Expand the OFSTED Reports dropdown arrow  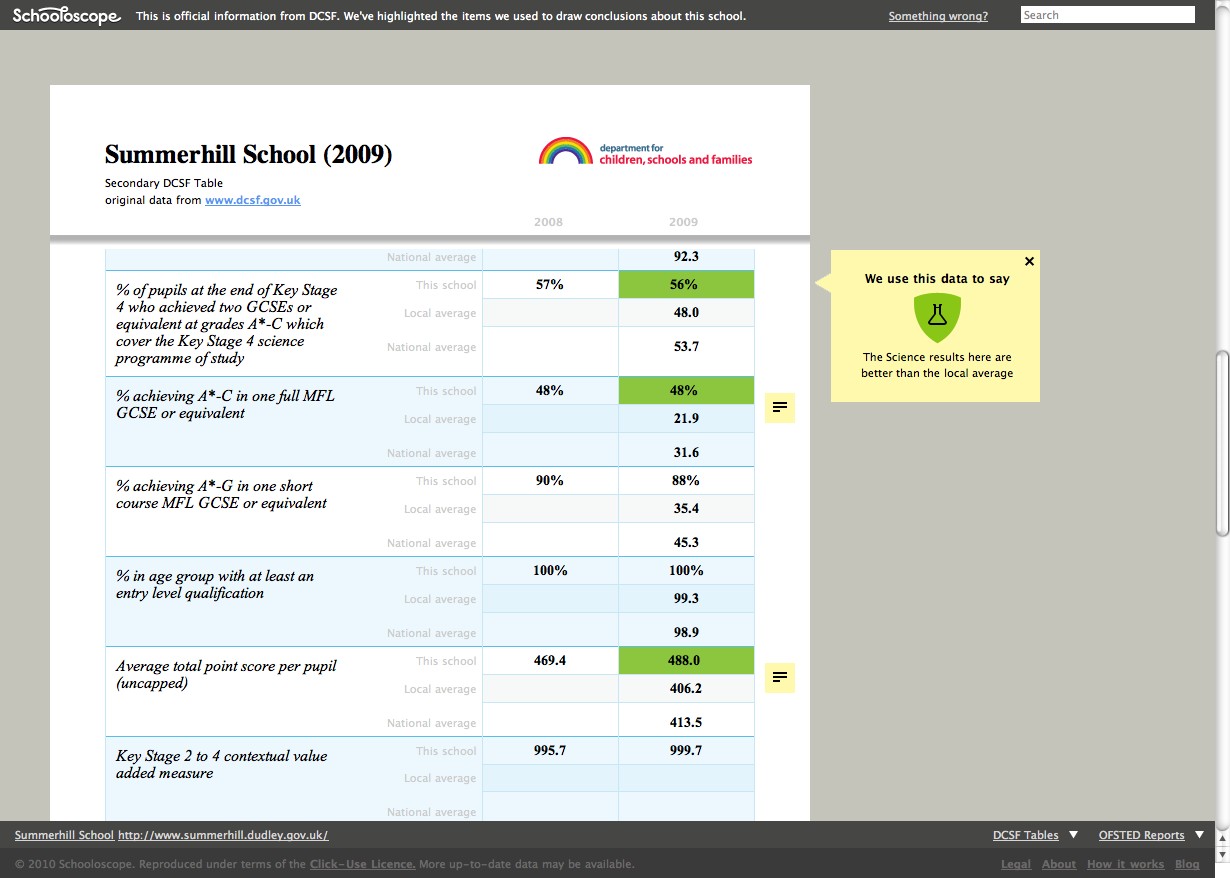(x=1200, y=835)
